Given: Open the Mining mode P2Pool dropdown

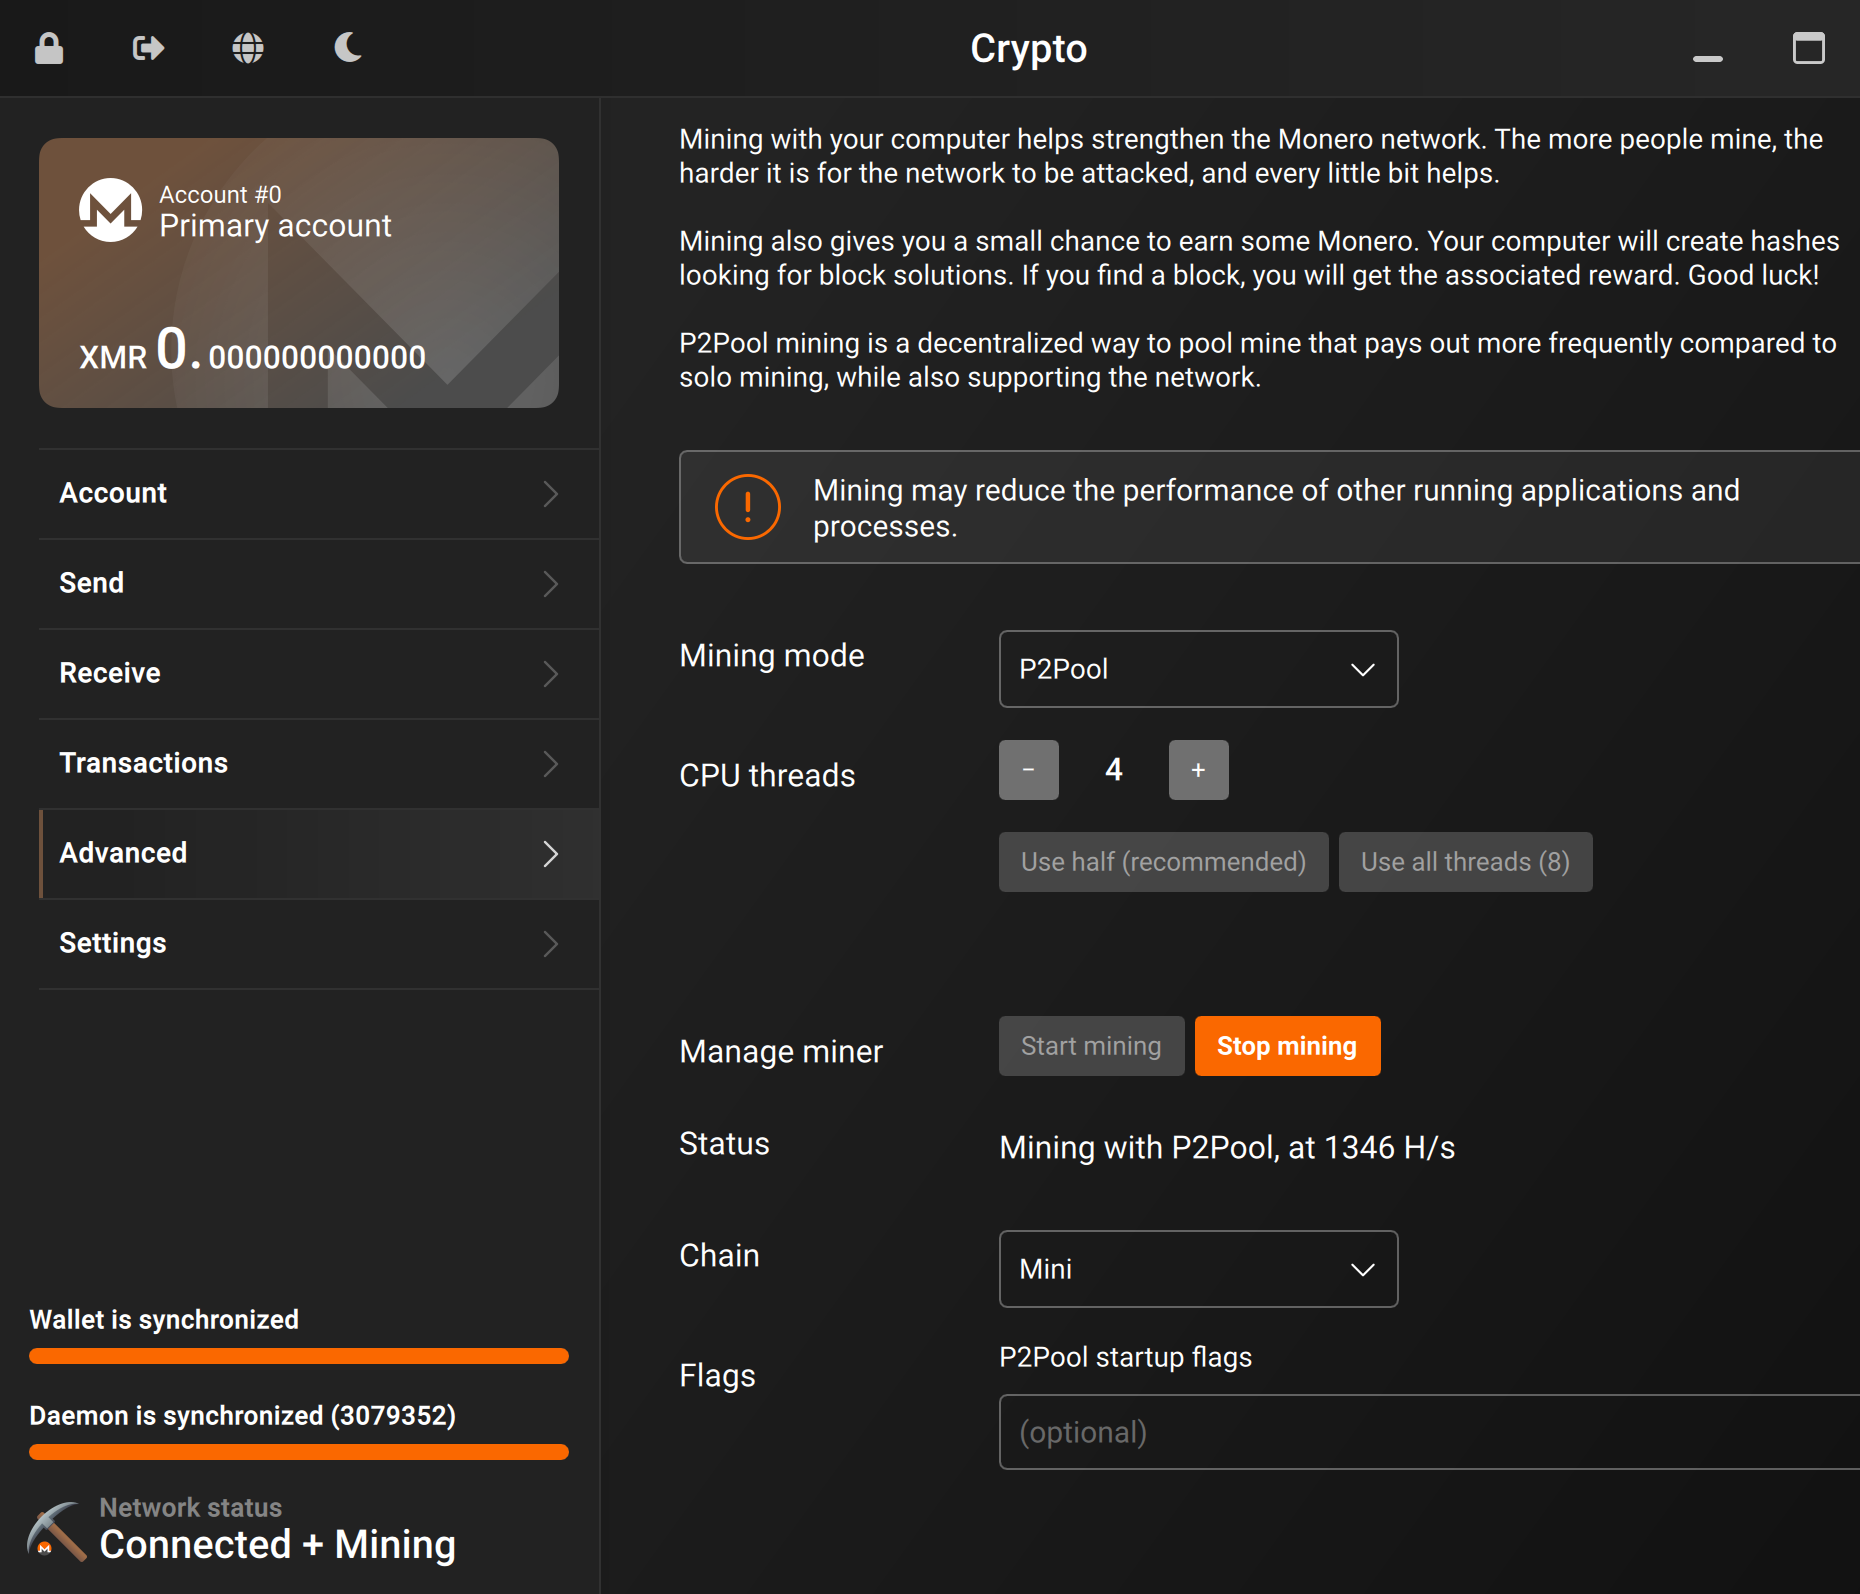Looking at the screenshot, I should click(x=1198, y=669).
